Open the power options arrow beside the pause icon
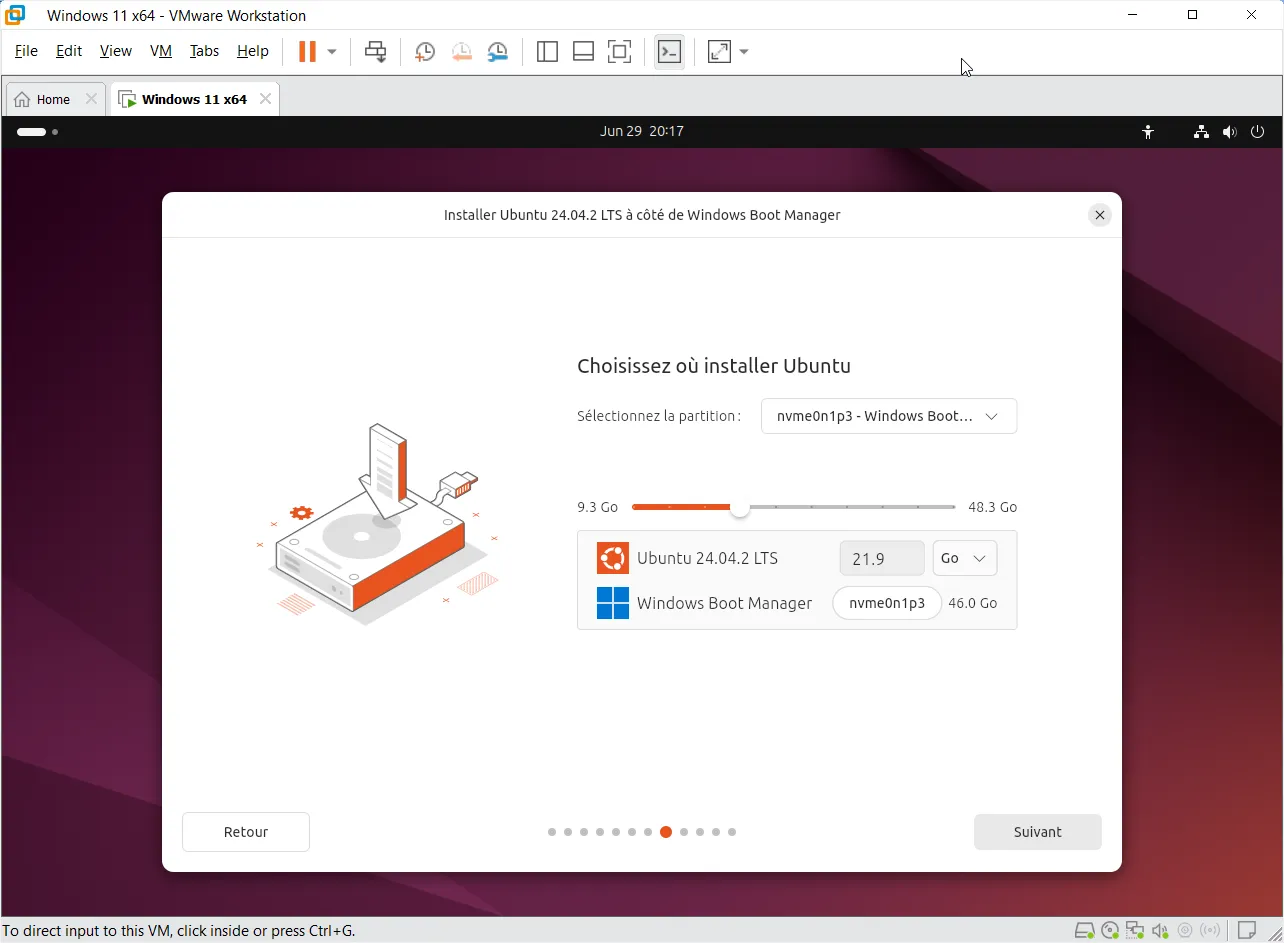 pyautogui.click(x=332, y=52)
